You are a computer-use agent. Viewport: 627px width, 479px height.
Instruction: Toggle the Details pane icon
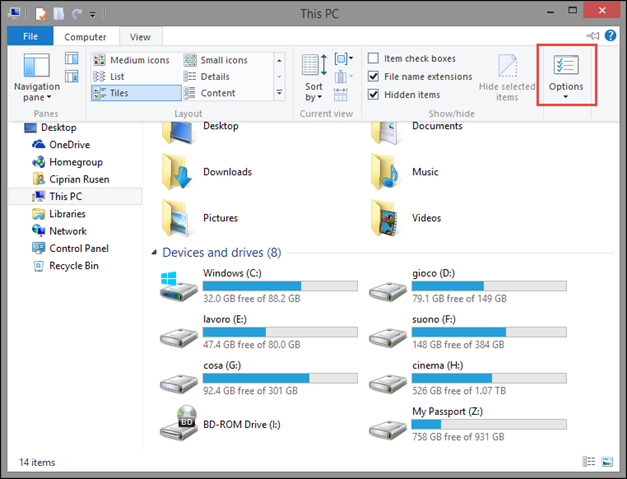click(x=72, y=76)
